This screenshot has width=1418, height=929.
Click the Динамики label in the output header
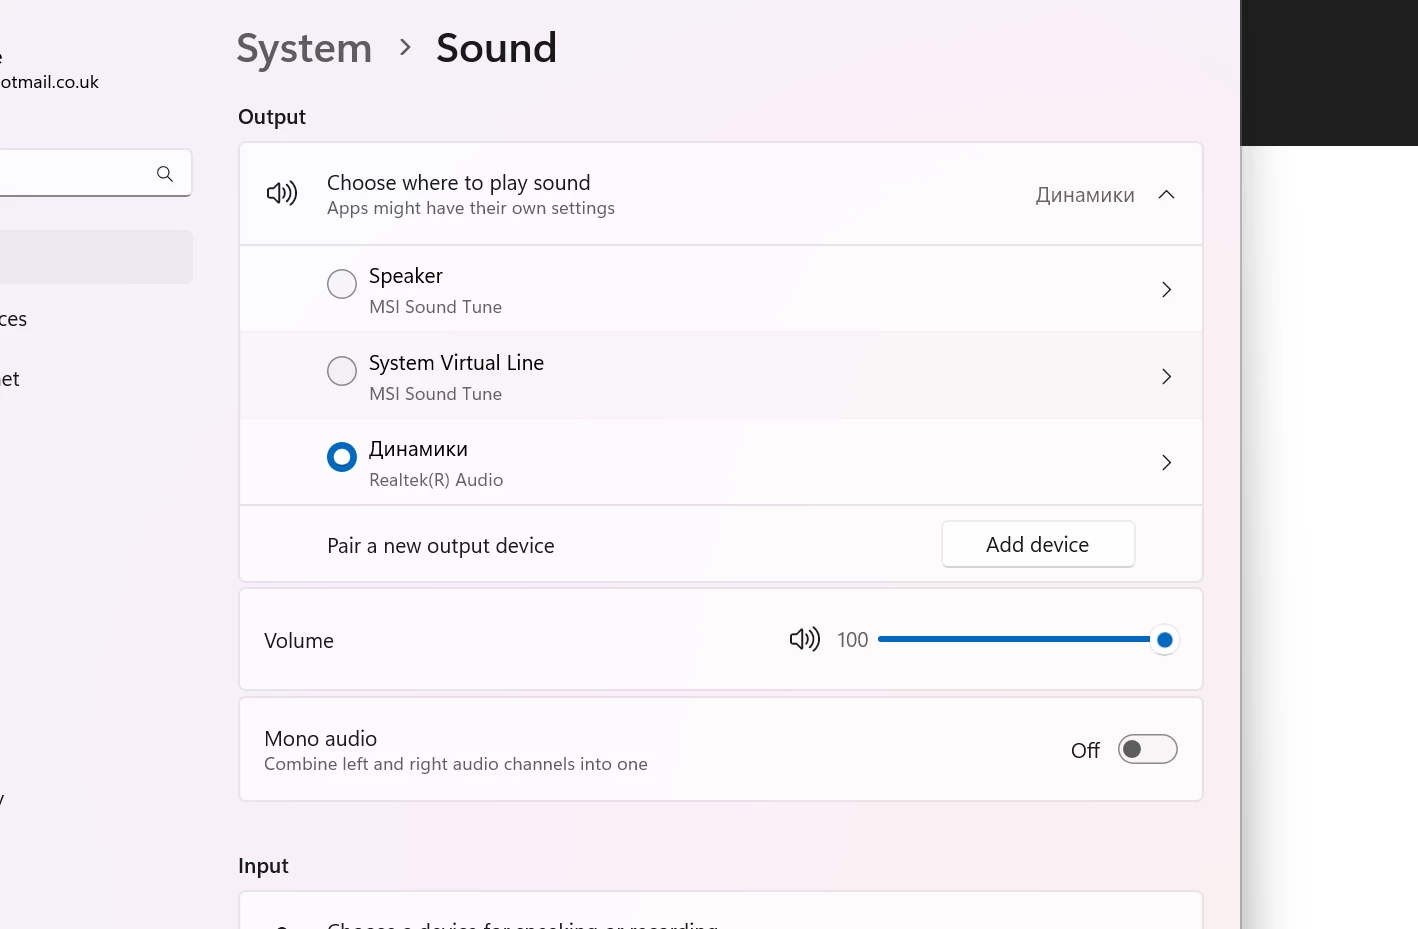click(1085, 195)
